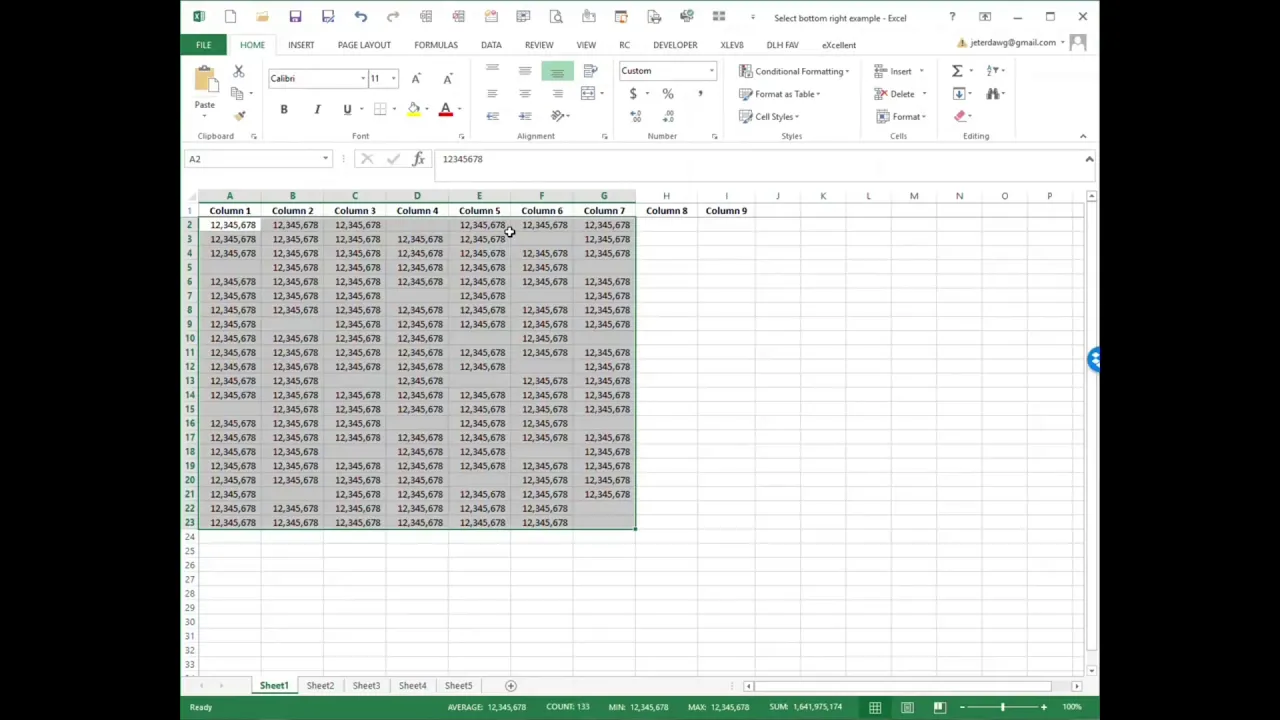The width and height of the screenshot is (1280, 720).
Task: Click Decrease Decimal icon
Action: click(667, 116)
